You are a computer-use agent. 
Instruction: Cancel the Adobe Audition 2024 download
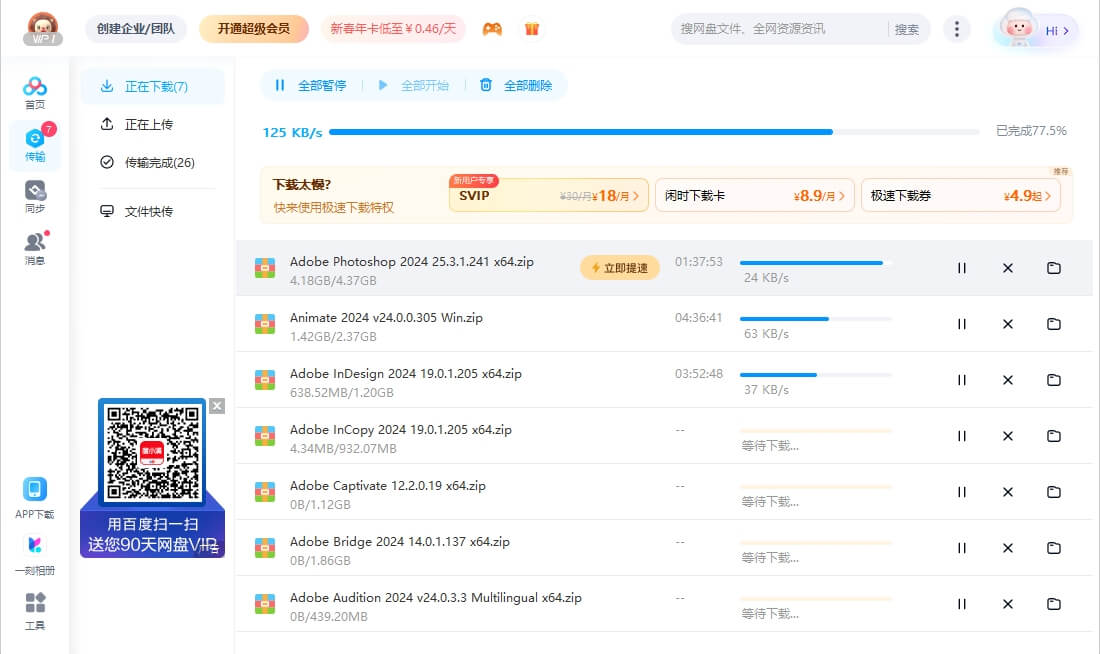pos(1007,604)
